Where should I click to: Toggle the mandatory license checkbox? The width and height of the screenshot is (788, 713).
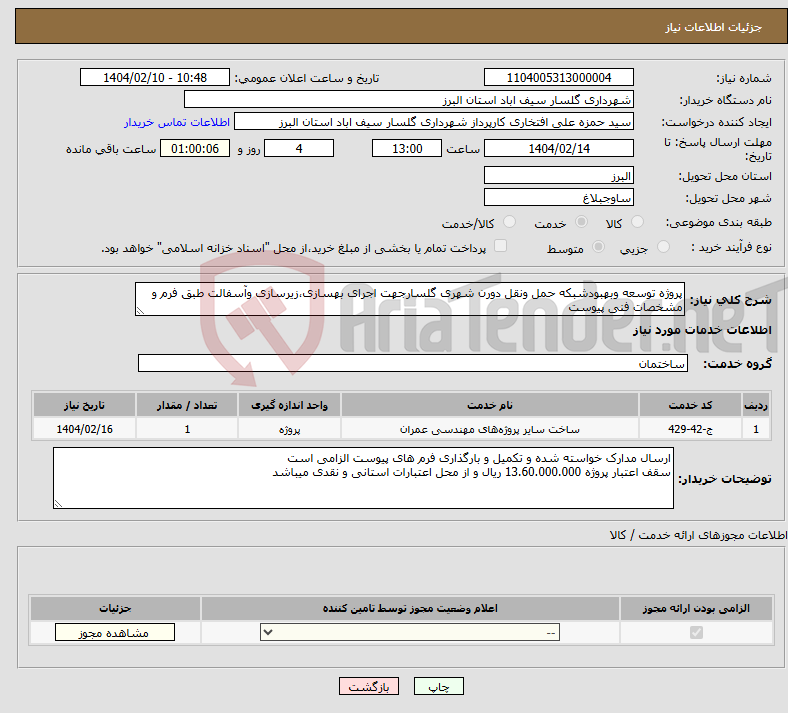coord(696,632)
